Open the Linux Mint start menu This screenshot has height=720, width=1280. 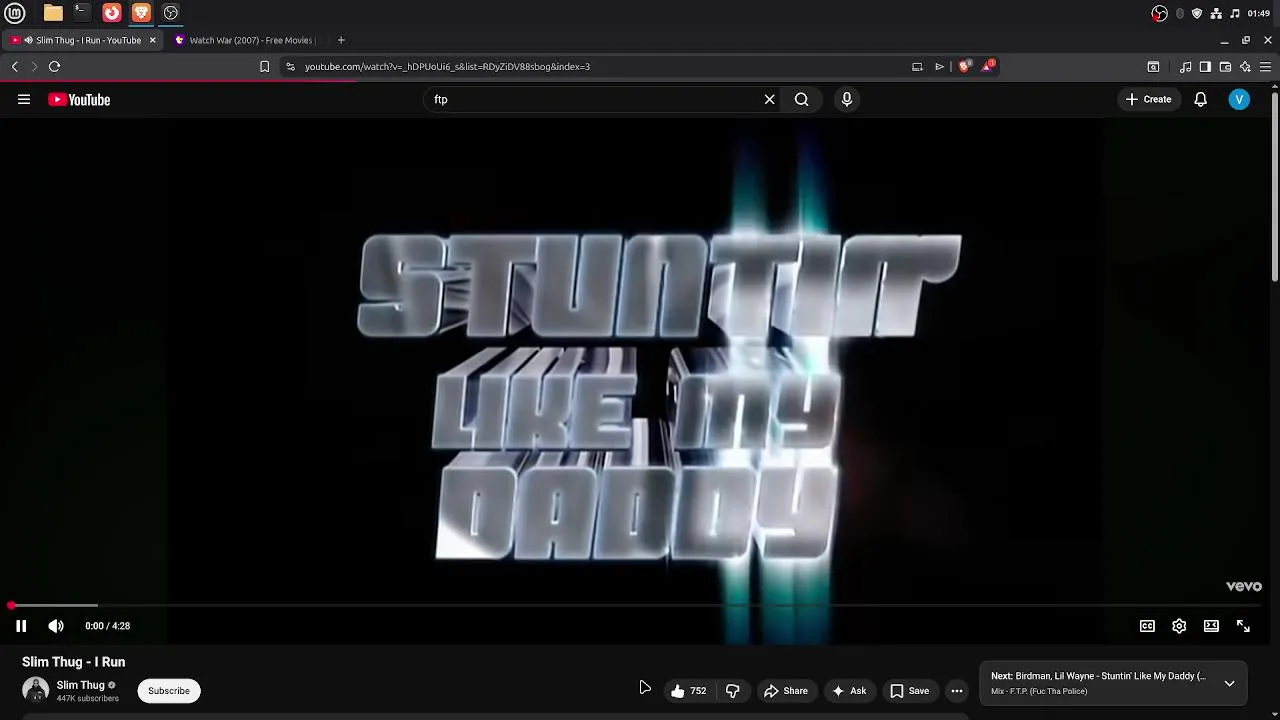pyautogui.click(x=15, y=13)
